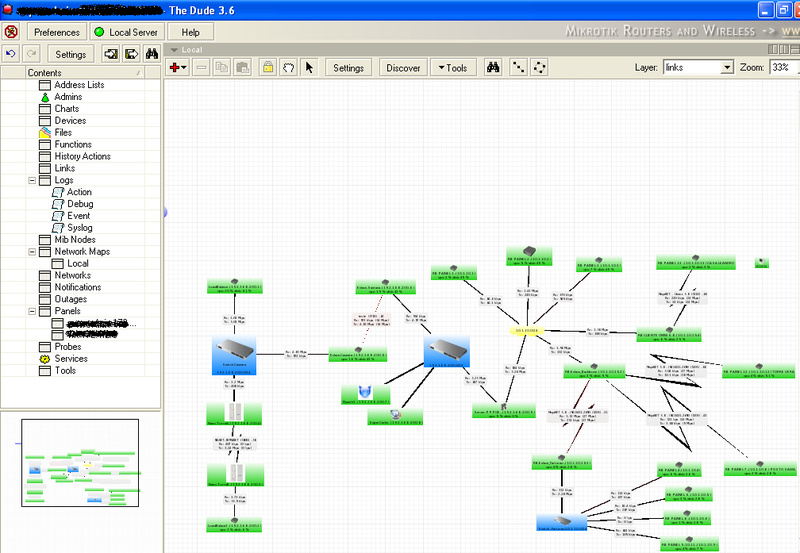Open the Layer dropdown showing links

click(698, 67)
